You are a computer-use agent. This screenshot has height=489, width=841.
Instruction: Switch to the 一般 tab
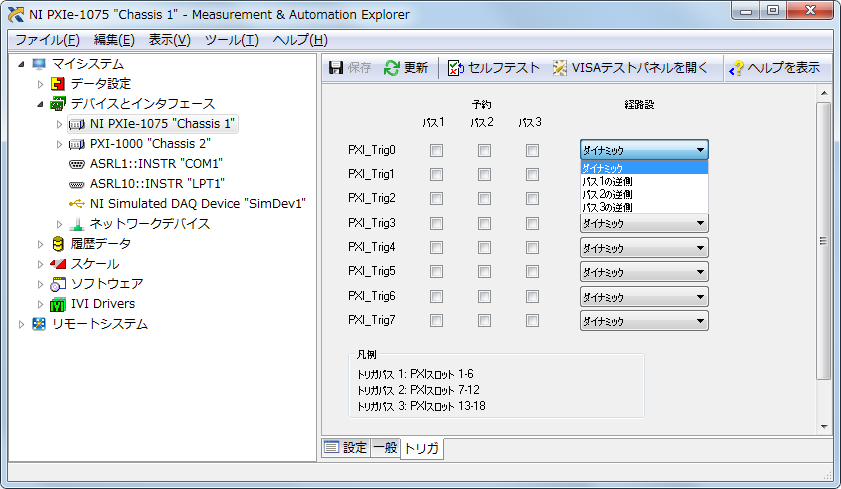[x=385, y=447]
